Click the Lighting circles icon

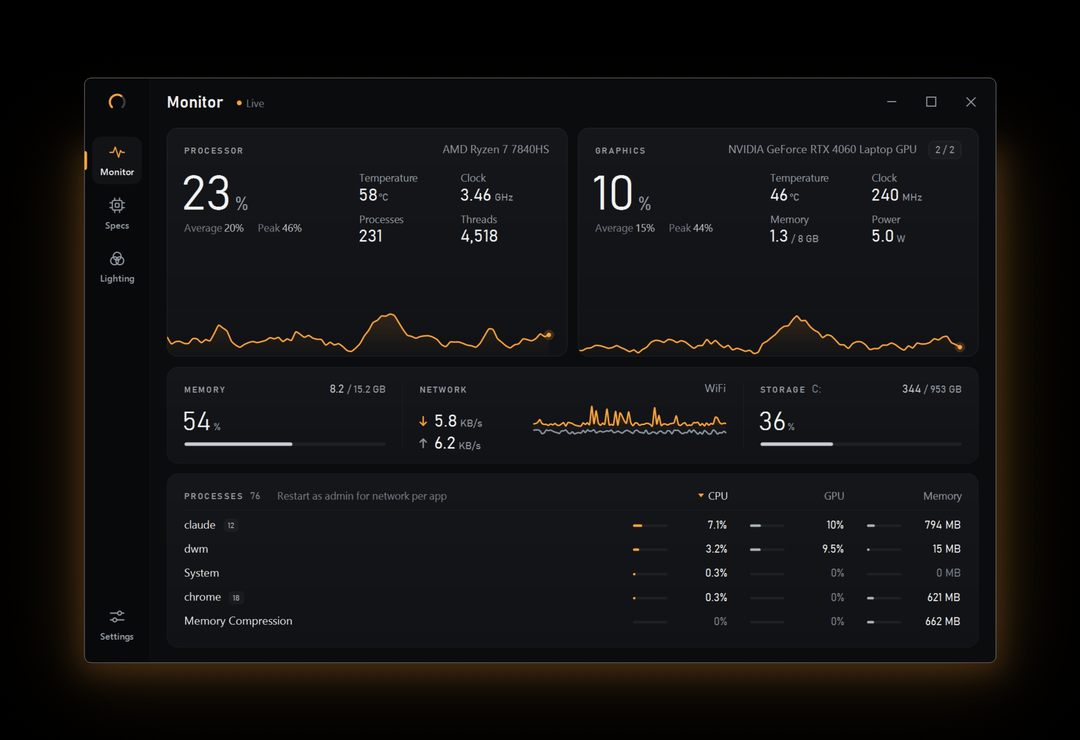tap(117, 259)
